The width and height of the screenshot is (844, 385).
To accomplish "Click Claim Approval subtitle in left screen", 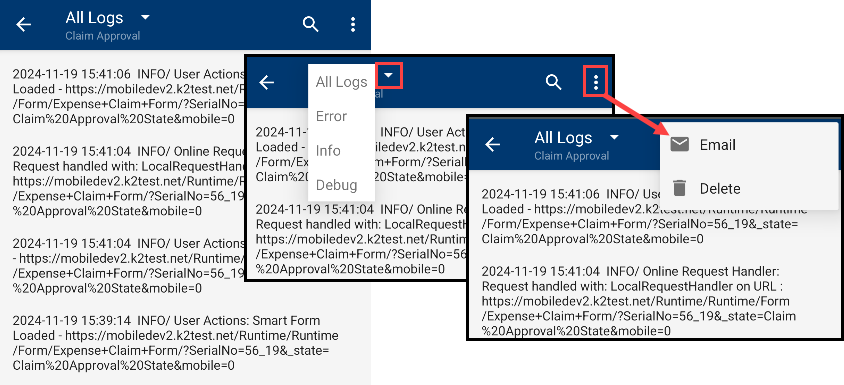I will tap(102, 36).
